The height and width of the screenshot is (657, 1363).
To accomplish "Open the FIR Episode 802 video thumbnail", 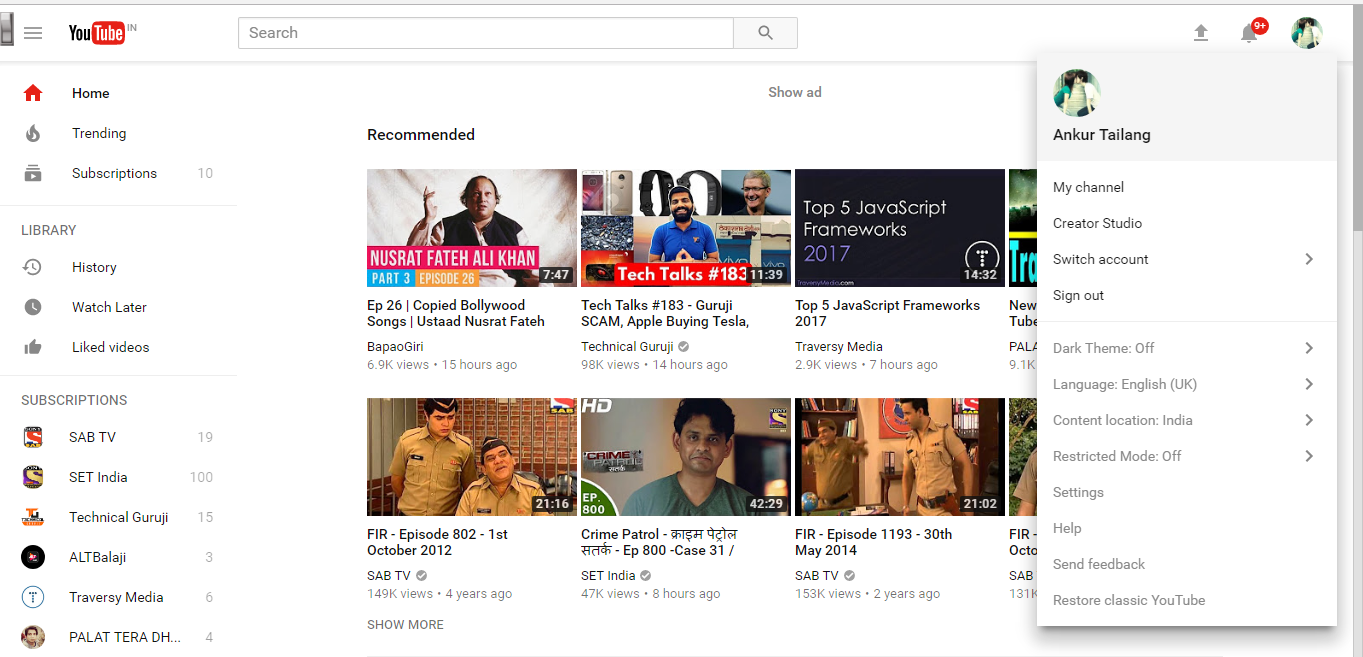I will (472, 457).
